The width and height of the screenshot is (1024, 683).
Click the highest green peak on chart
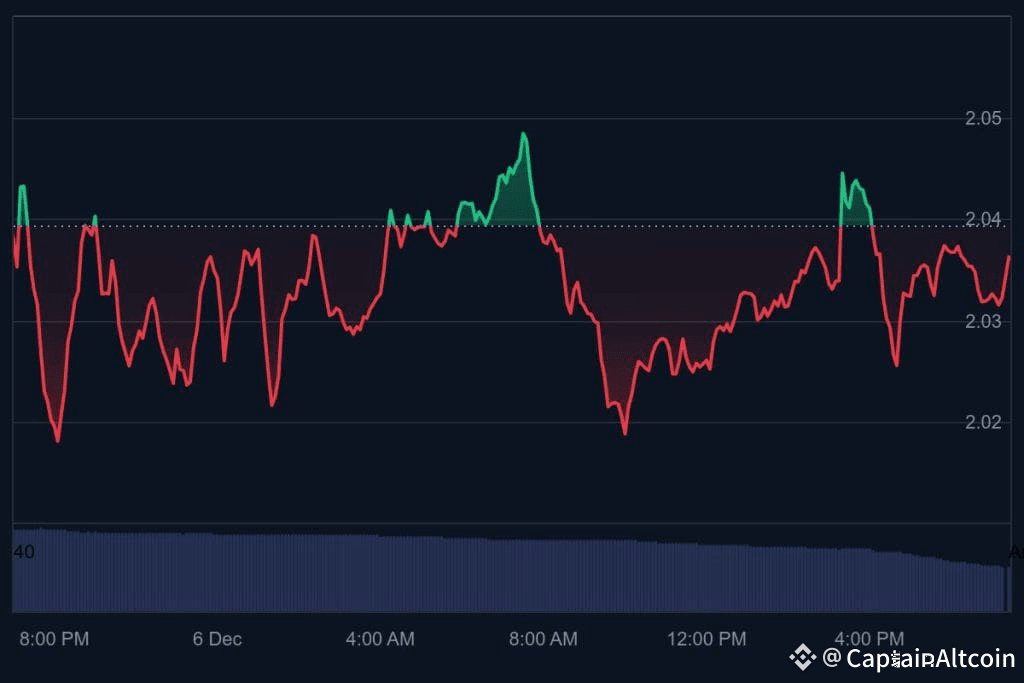[523, 135]
